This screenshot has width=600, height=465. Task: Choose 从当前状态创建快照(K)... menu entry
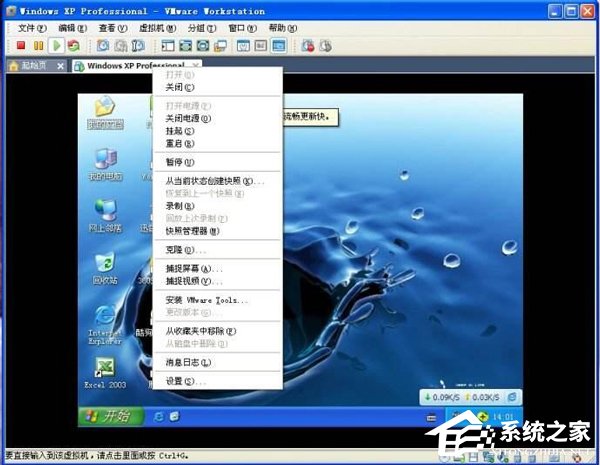tap(217, 181)
